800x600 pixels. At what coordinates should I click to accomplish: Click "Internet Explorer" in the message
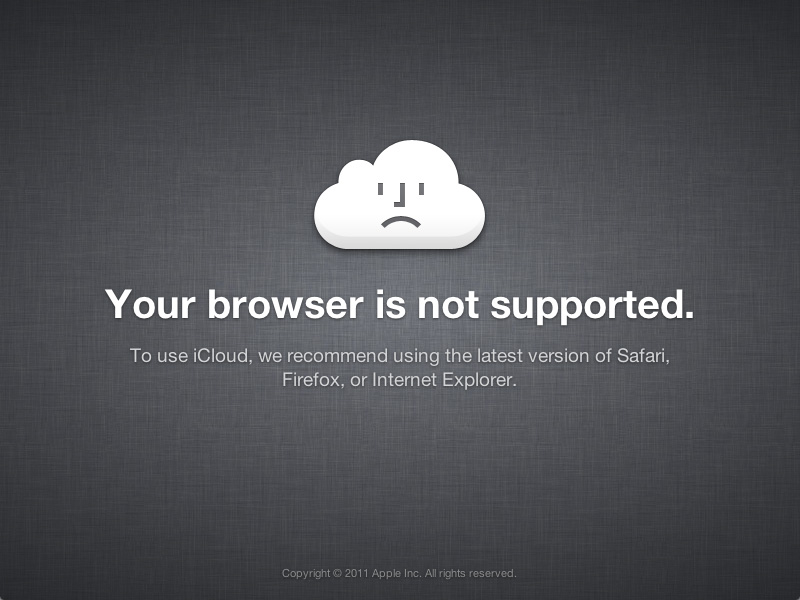(x=444, y=380)
